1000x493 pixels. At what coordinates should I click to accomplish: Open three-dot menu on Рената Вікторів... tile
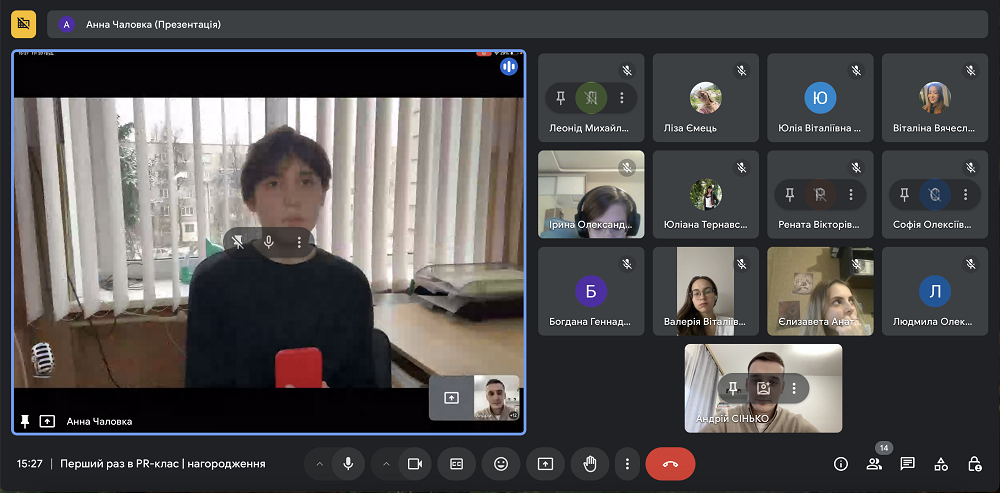pos(851,194)
